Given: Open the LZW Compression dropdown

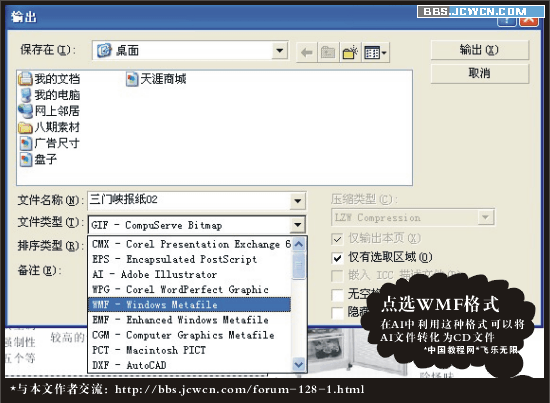Looking at the screenshot, I should click(x=485, y=217).
